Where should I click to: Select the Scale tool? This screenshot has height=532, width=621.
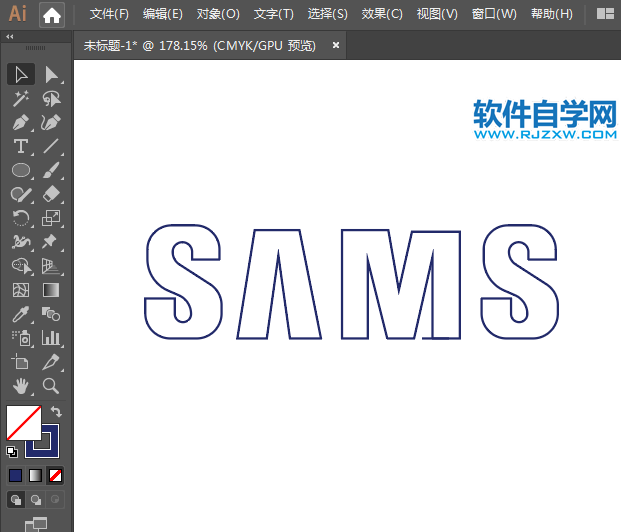[x=51, y=218]
